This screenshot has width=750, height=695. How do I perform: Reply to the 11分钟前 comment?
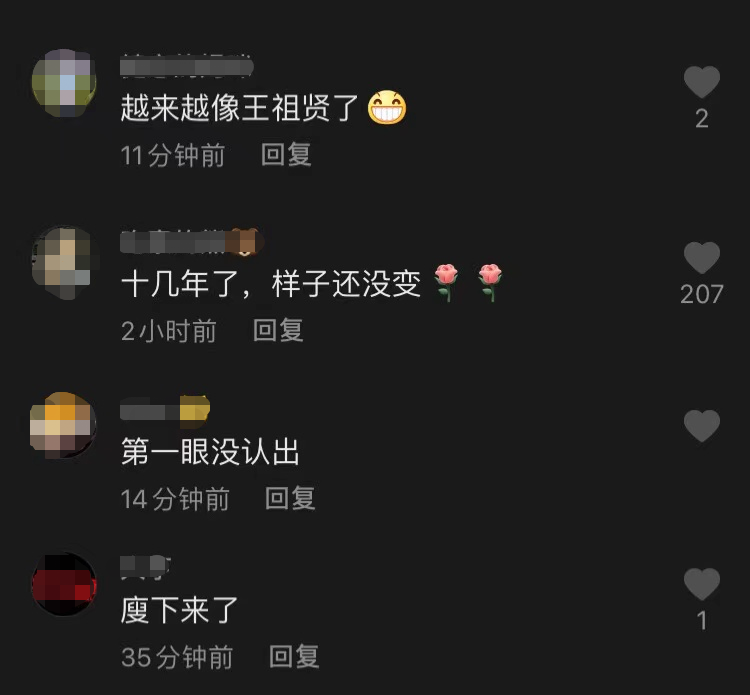click(x=286, y=155)
